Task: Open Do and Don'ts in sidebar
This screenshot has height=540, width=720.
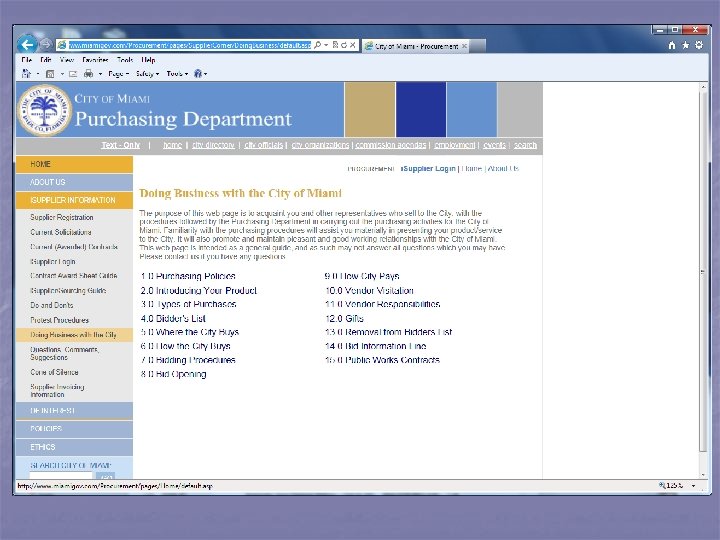Action: [x=51, y=305]
